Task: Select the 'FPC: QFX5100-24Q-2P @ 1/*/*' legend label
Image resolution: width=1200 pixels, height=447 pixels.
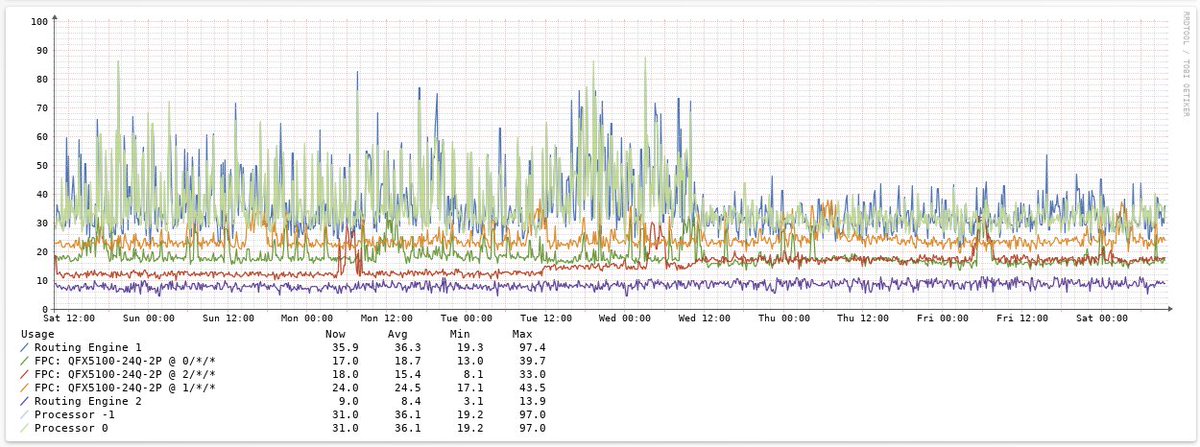Action: point(126,388)
